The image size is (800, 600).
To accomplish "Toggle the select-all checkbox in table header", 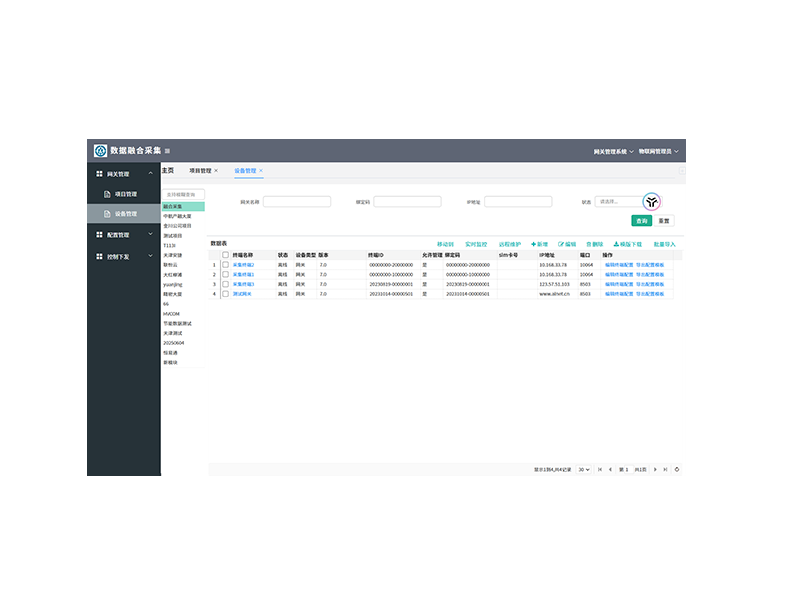I will point(225,255).
